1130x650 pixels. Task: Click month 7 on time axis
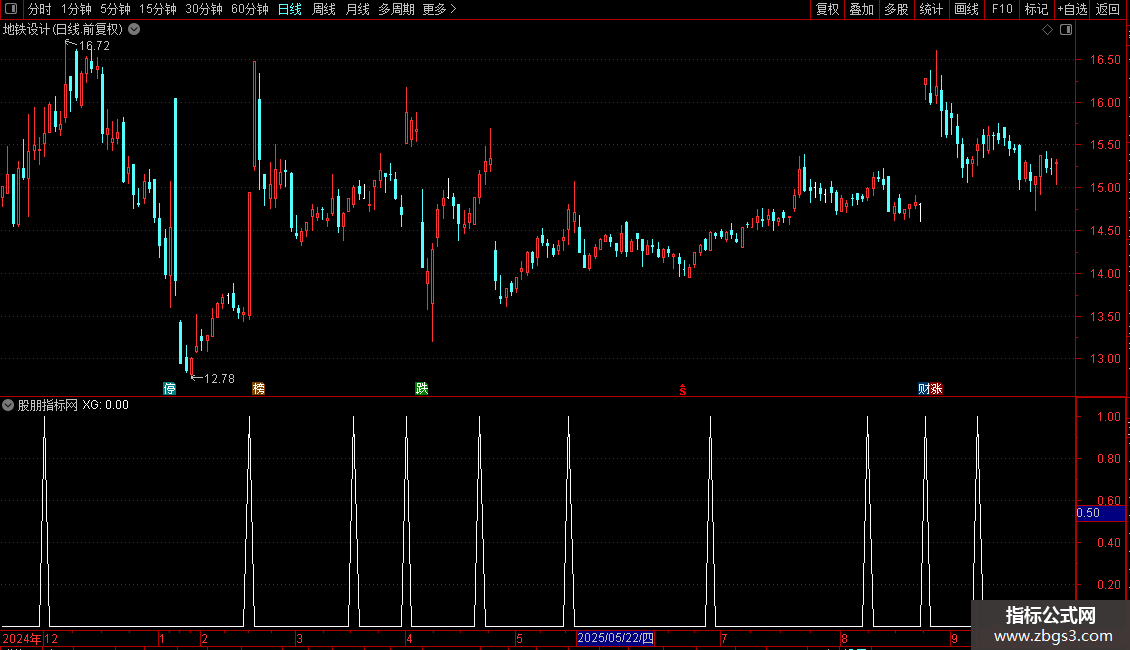[x=724, y=638]
